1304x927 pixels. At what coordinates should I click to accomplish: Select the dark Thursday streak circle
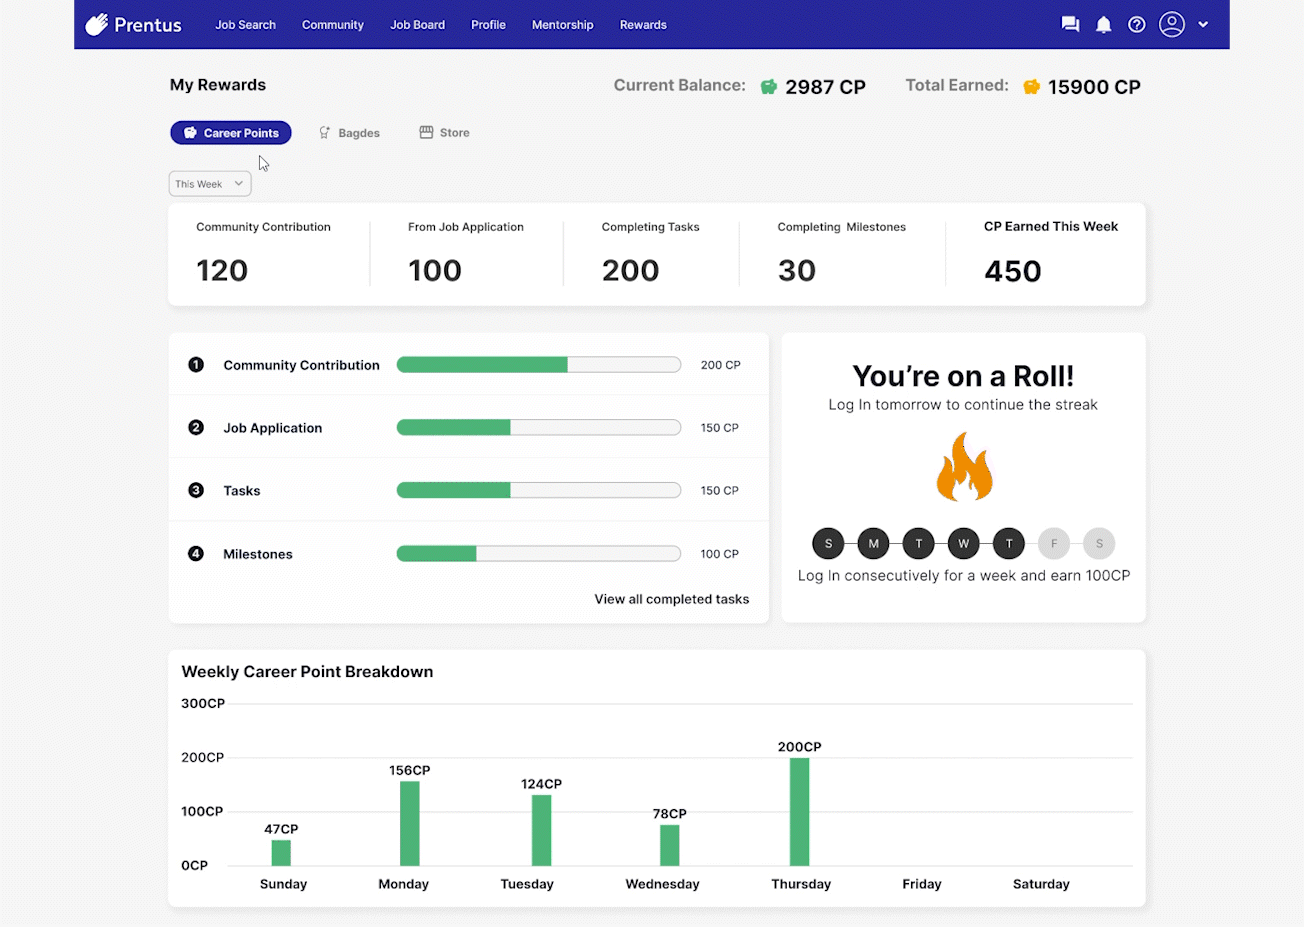1009,544
